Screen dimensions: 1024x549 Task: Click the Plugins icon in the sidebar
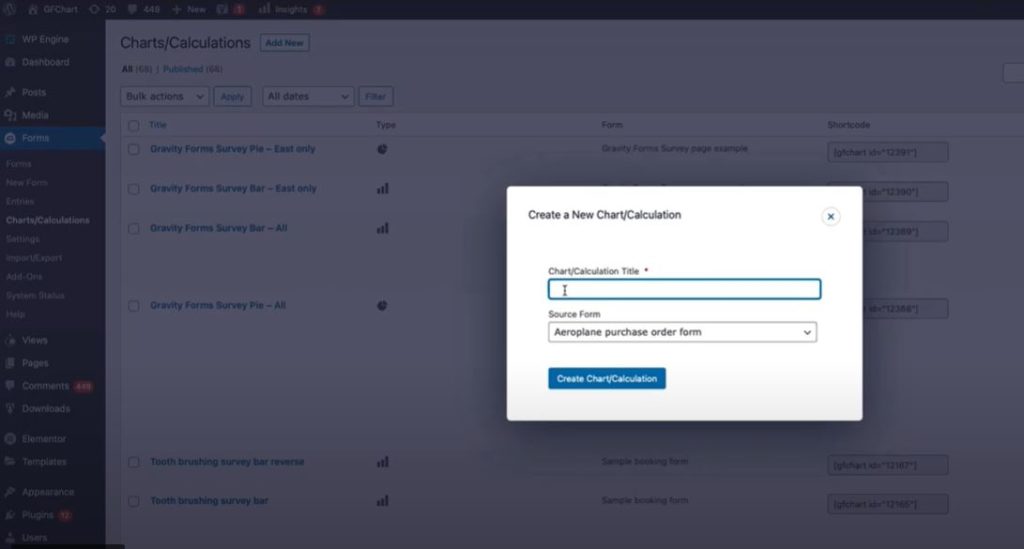point(10,515)
